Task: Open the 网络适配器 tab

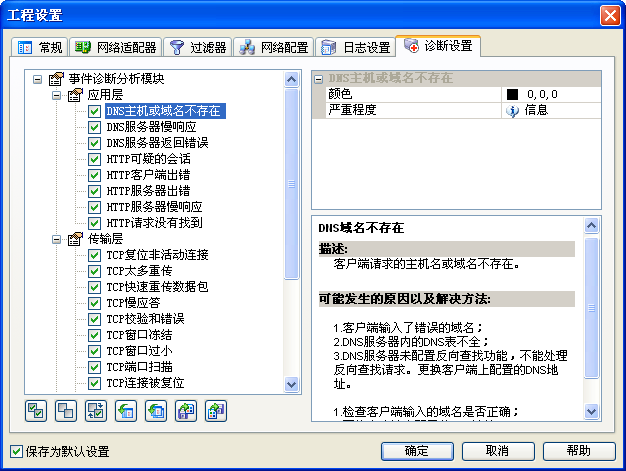Action: [116, 47]
